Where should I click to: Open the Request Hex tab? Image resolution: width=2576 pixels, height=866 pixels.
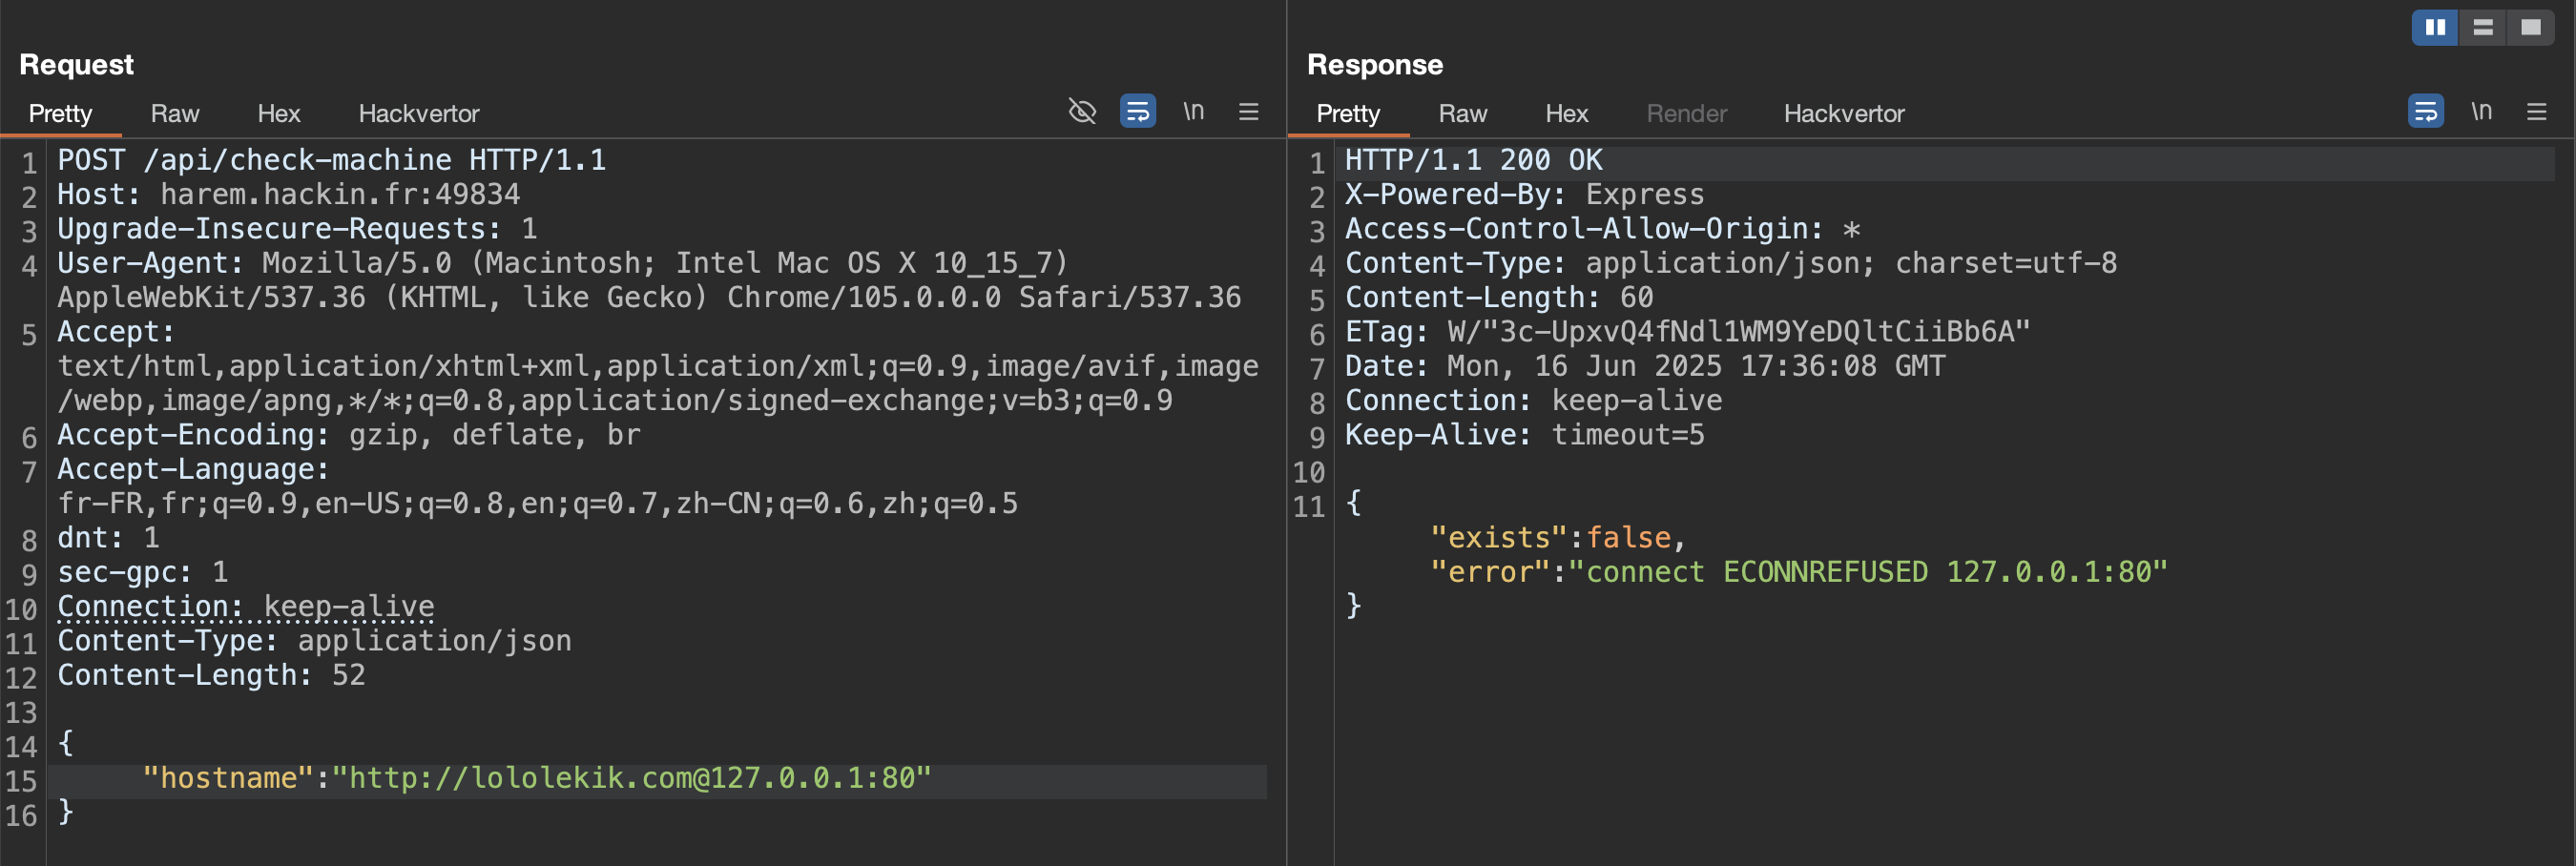coord(278,114)
